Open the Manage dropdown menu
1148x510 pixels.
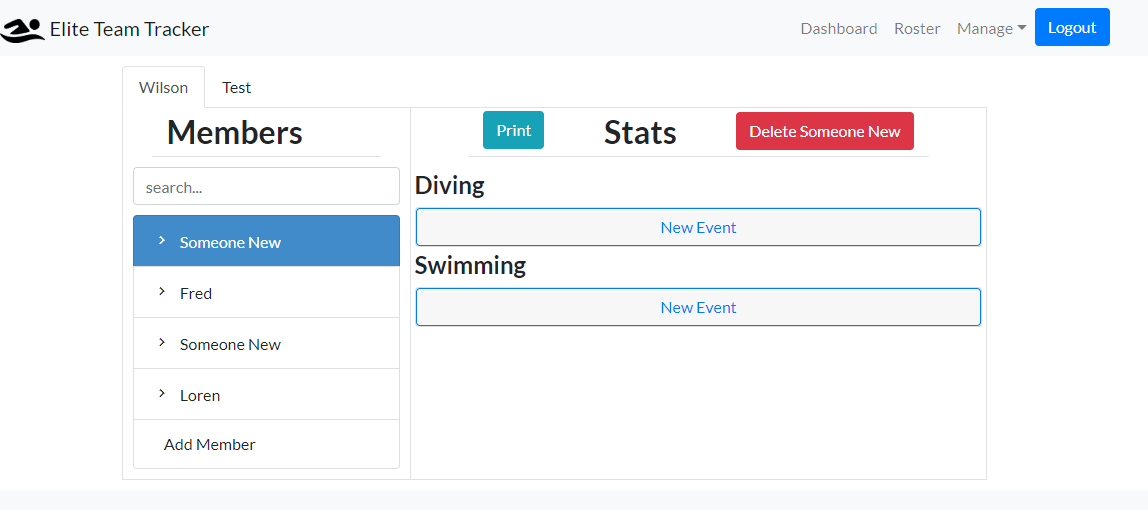coord(991,28)
